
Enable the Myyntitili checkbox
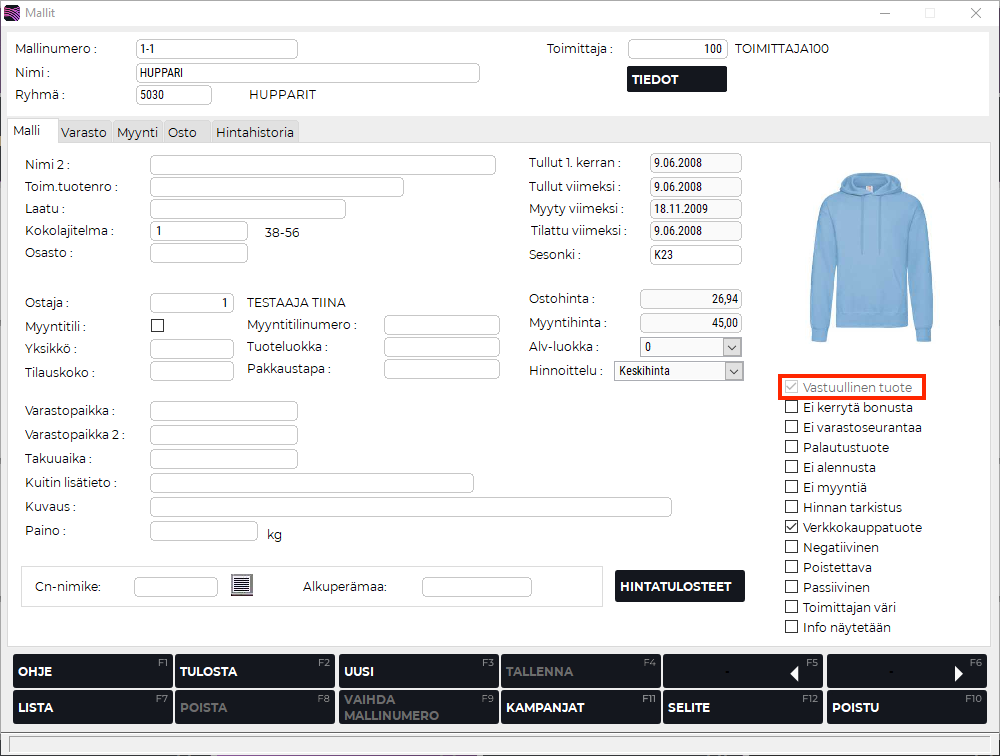157,325
